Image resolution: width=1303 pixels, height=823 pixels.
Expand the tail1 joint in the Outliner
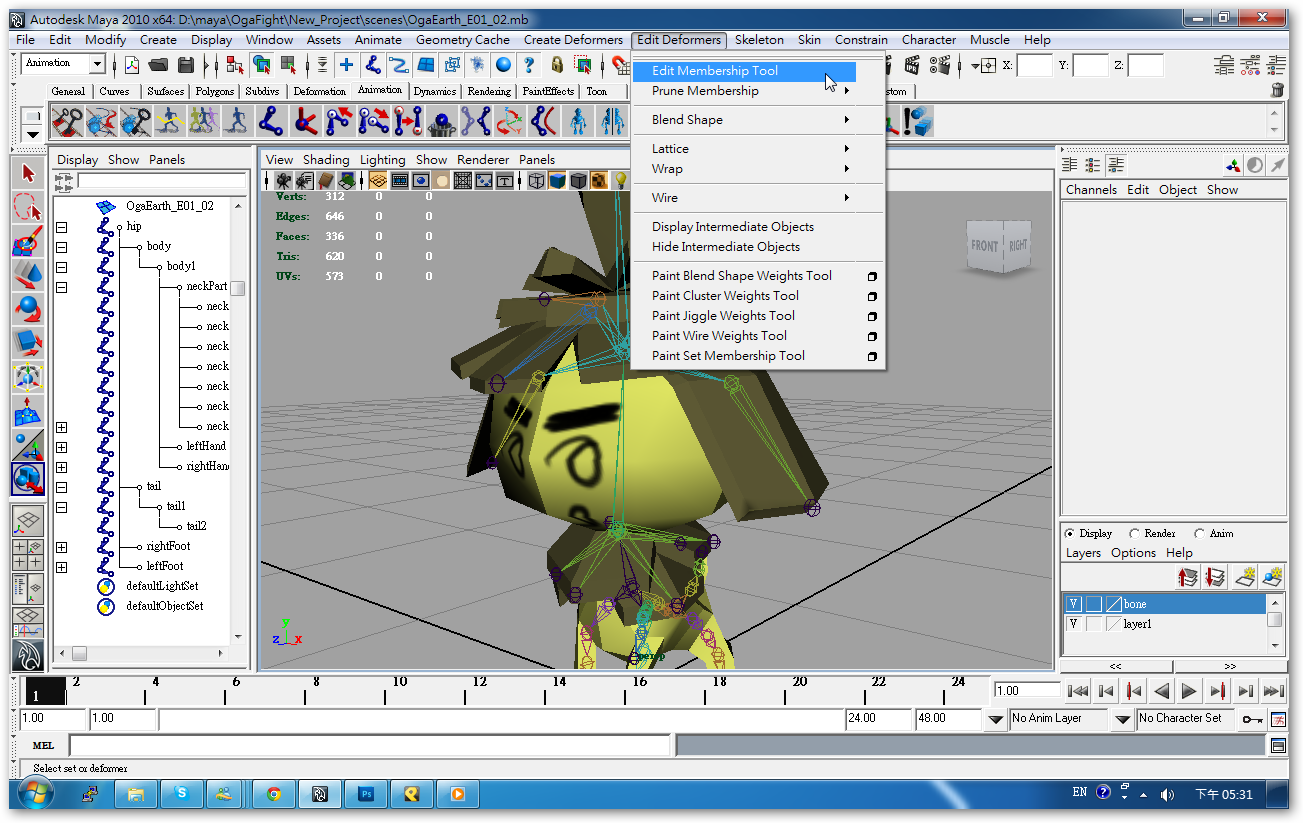point(62,506)
